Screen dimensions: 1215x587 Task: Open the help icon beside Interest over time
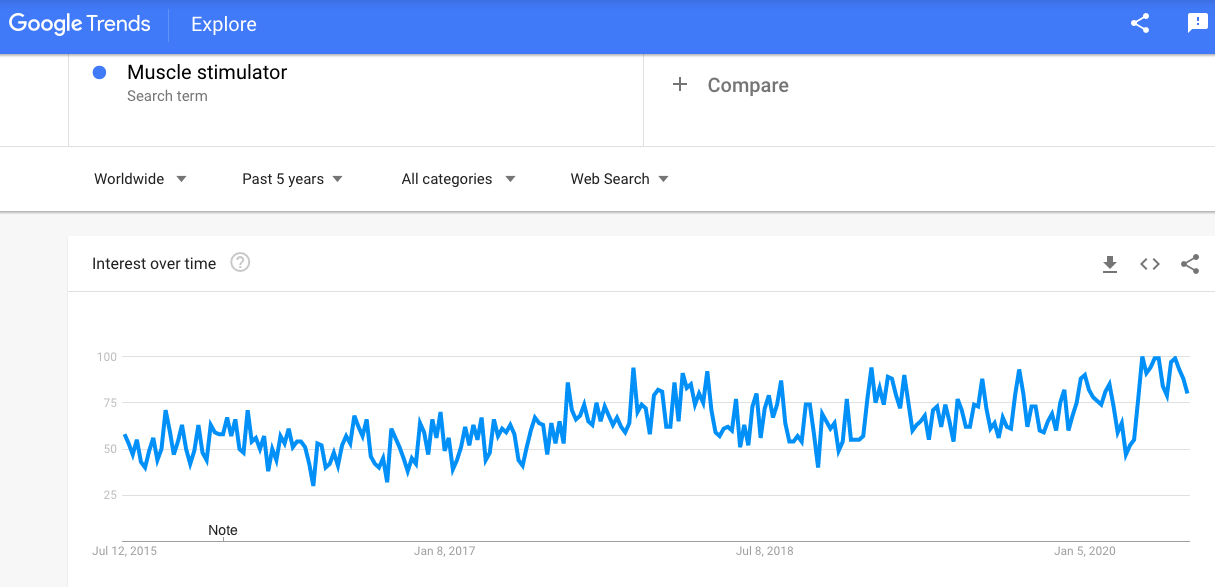point(240,263)
